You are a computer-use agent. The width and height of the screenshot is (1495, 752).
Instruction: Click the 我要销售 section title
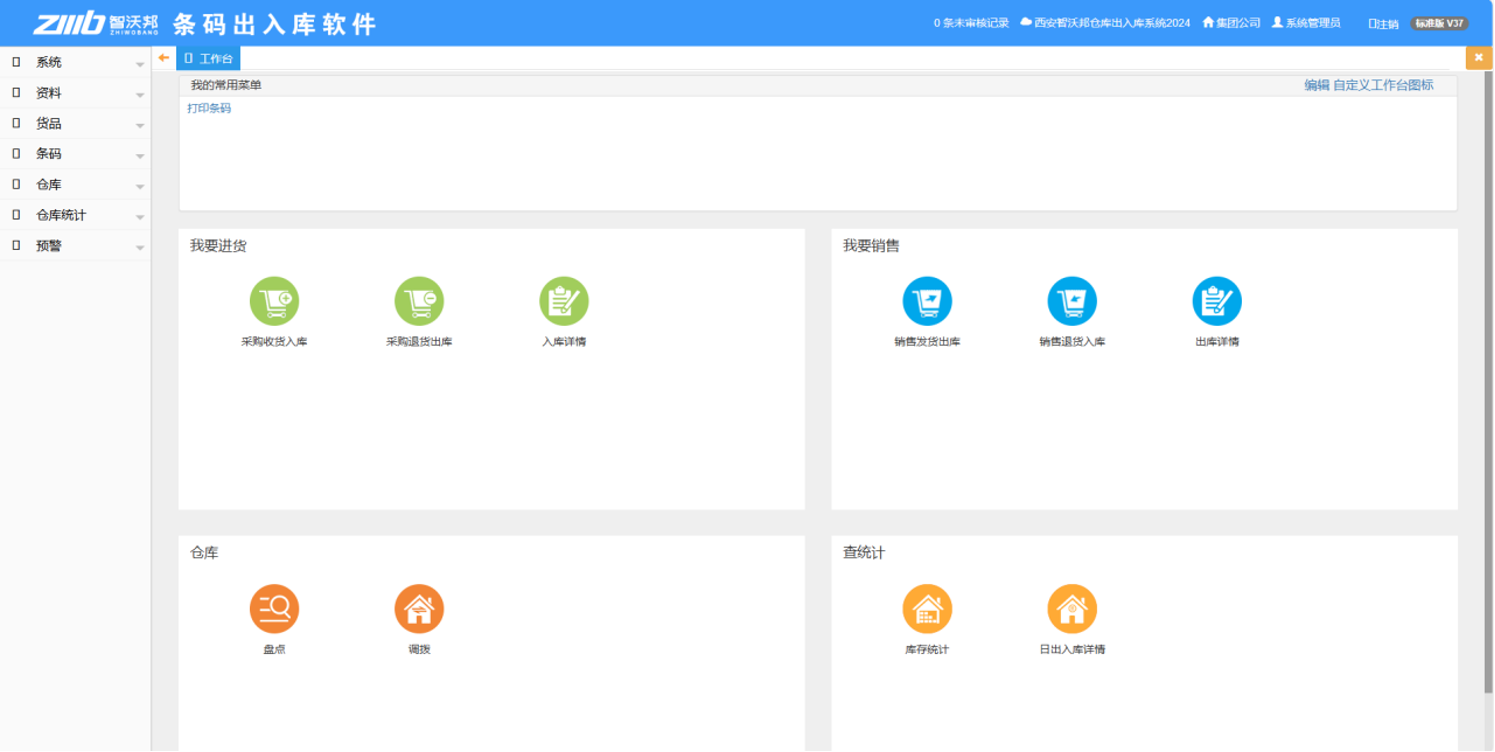(x=871, y=246)
